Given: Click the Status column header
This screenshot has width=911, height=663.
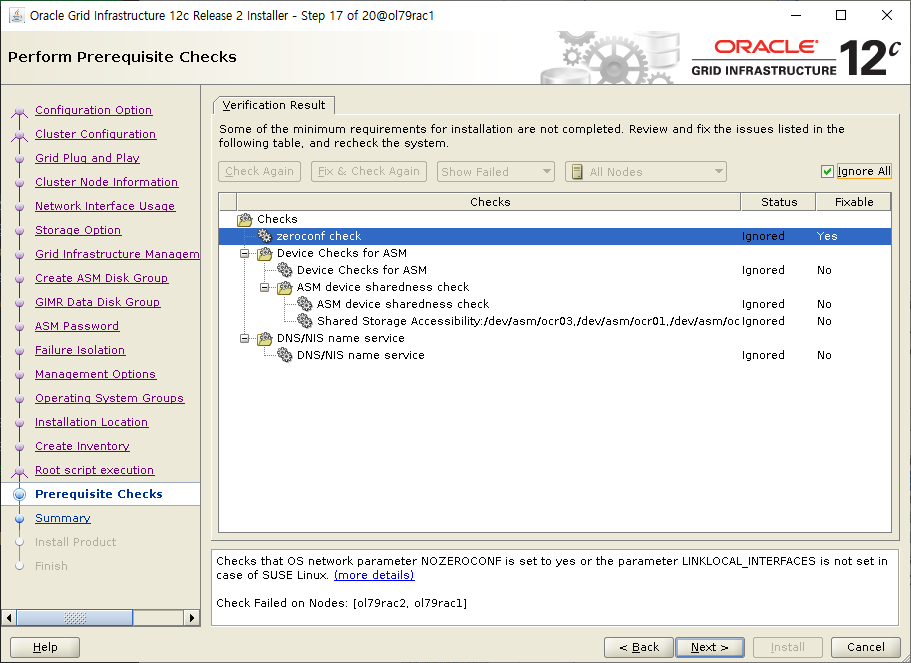Looking at the screenshot, I should [x=779, y=202].
